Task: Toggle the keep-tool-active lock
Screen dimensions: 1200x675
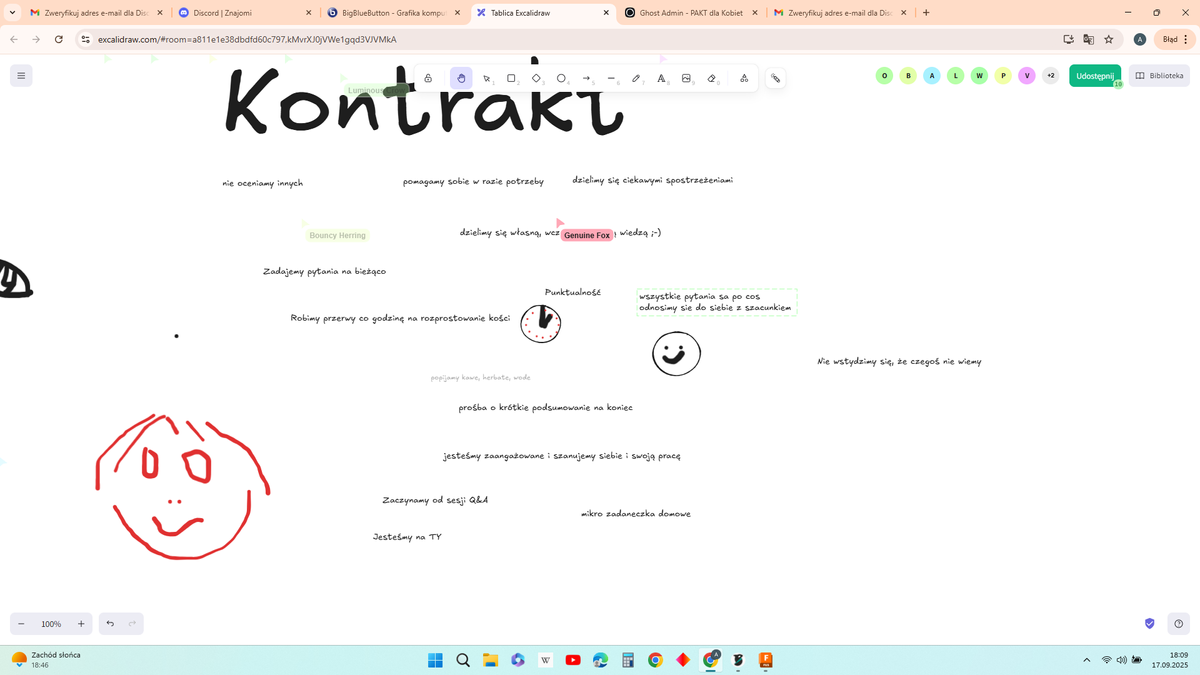Action: [x=428, y=78]
